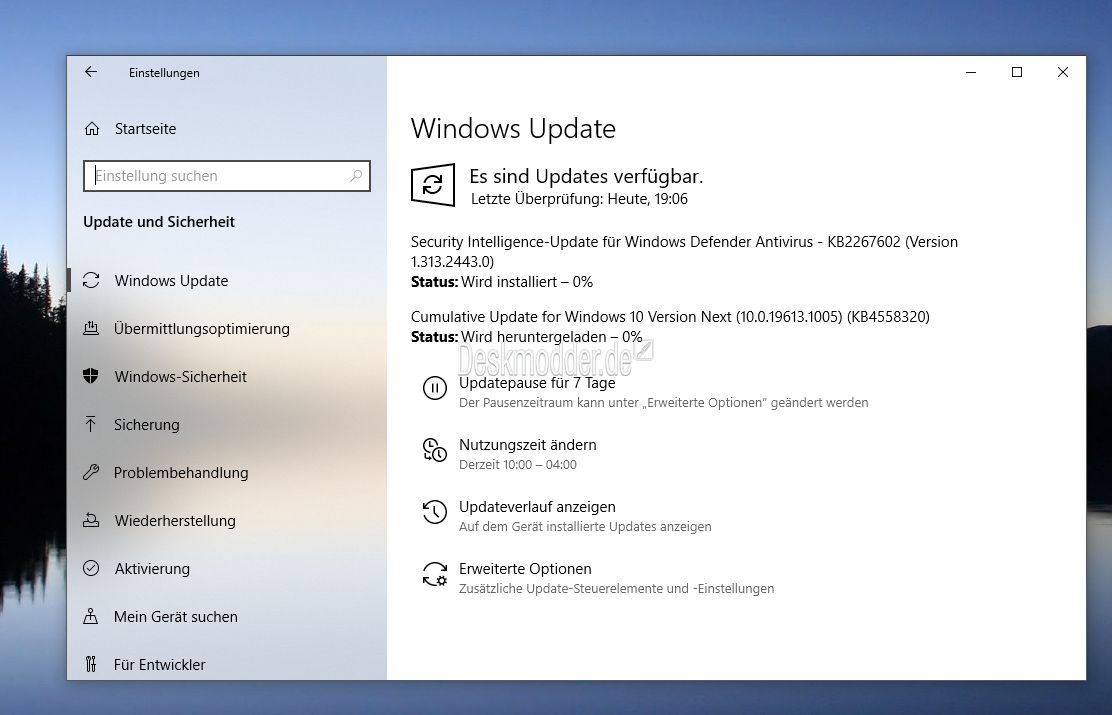The width and height of the screenshot is (1112, 715).
Task: Open Erweiterte Optionen
Action: tap(525, 568)
